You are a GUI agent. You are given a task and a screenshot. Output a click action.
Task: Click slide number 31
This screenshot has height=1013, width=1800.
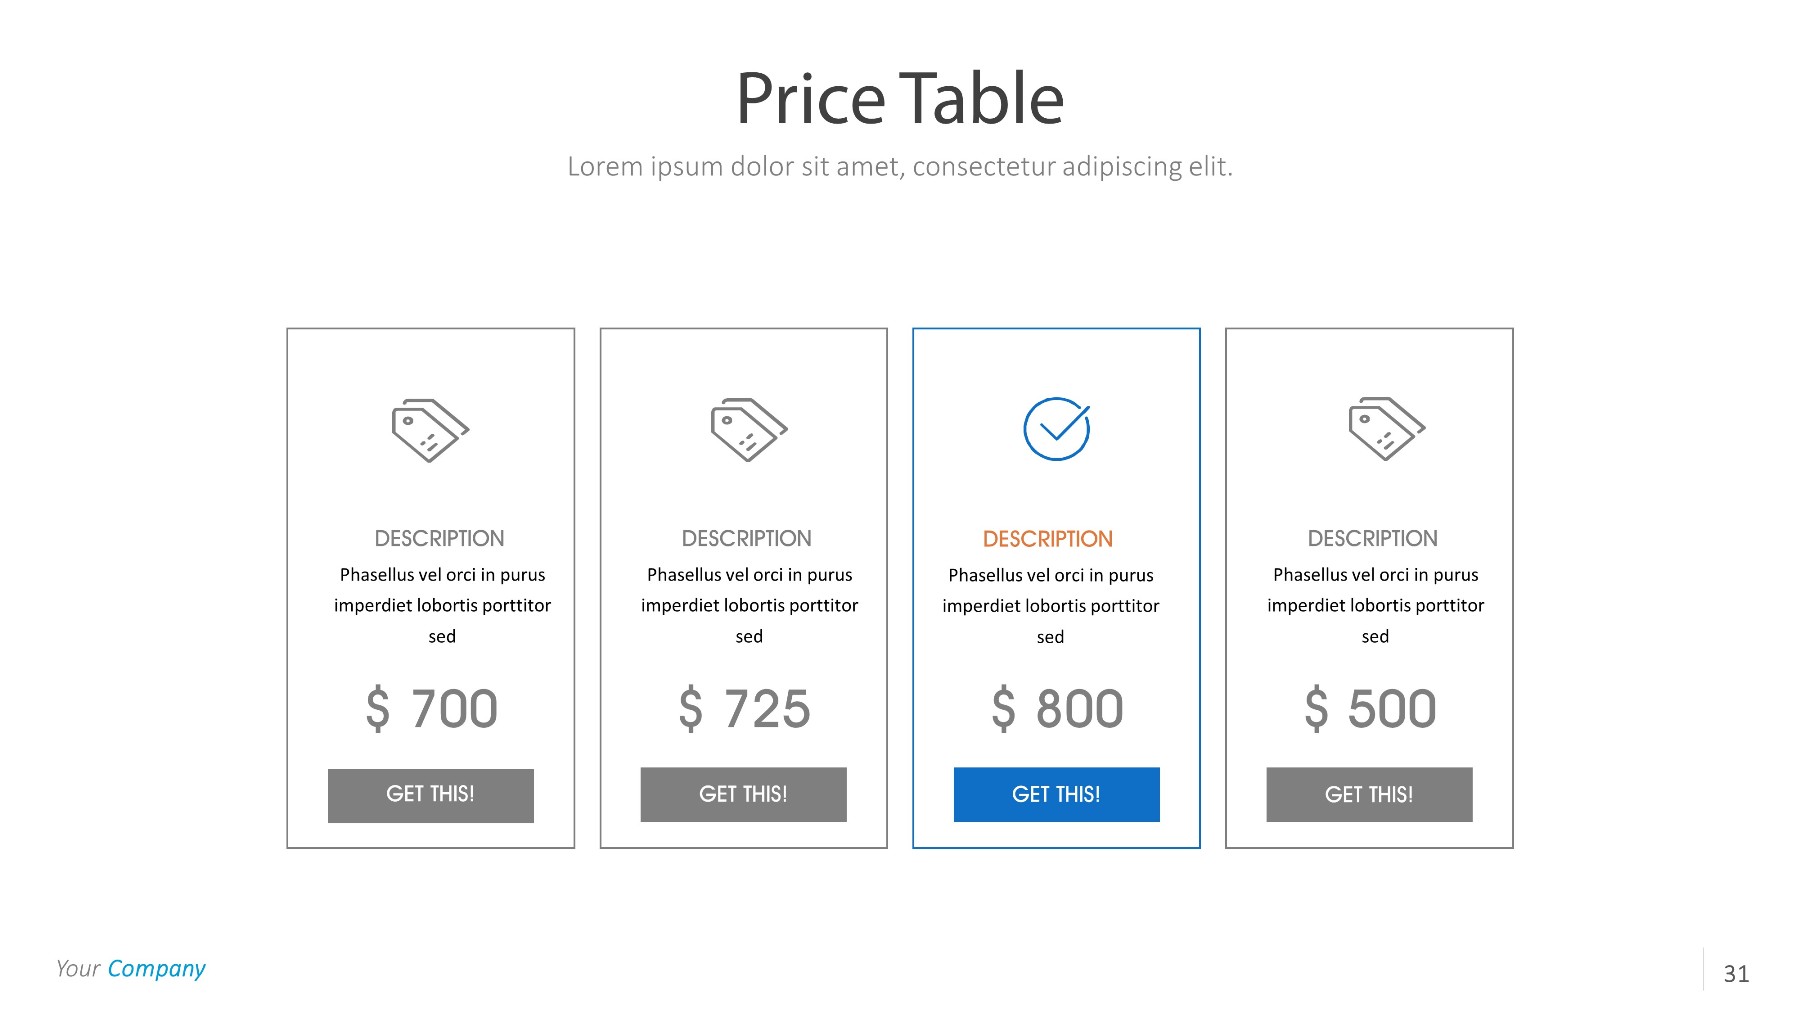(x=1736, y=974)
